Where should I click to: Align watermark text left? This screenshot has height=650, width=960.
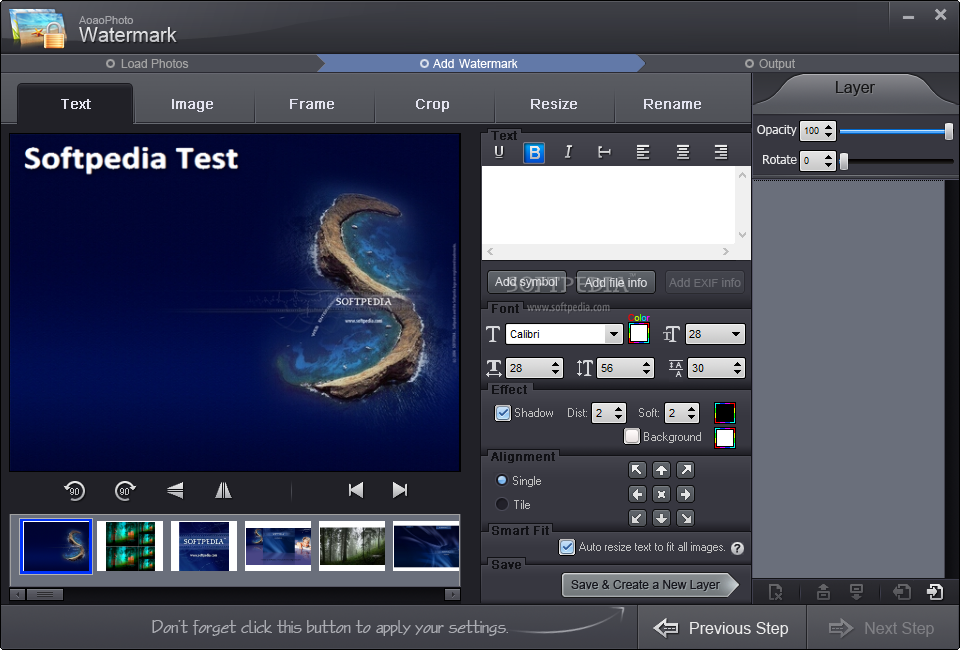click(x=643, y=152)
